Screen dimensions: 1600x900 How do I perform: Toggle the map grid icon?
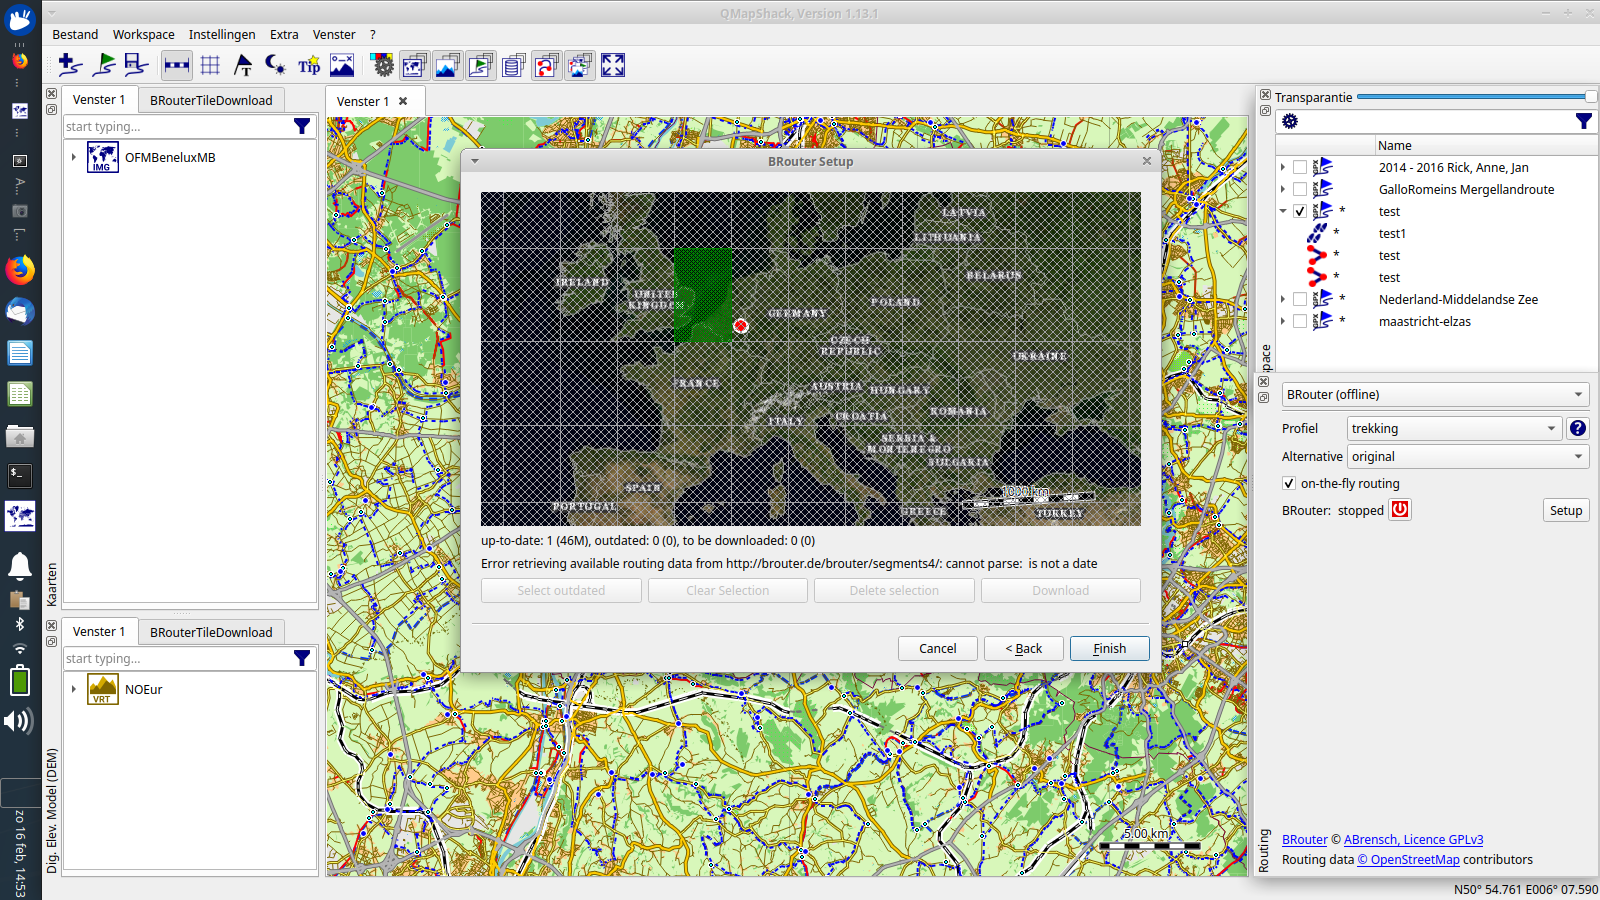click(x=210, y=66)
